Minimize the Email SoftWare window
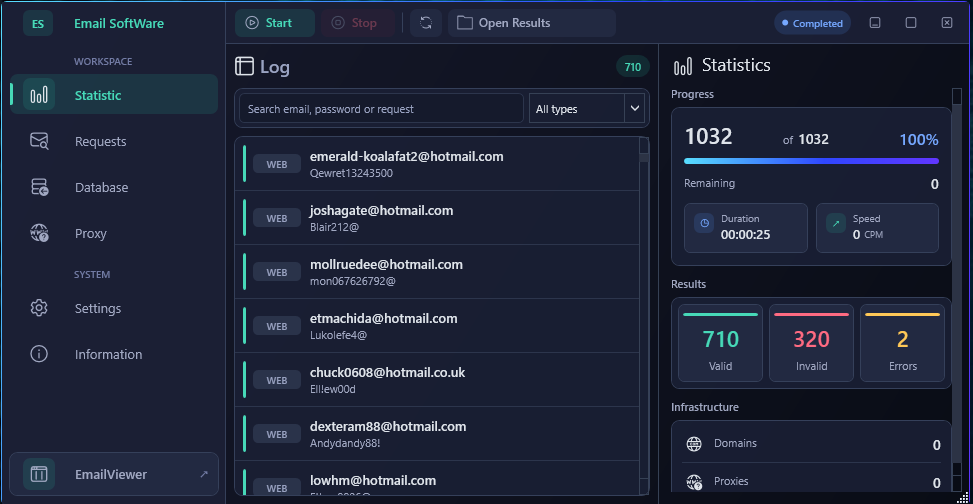The height and width of the screenshot is (504, 973). 874,23
